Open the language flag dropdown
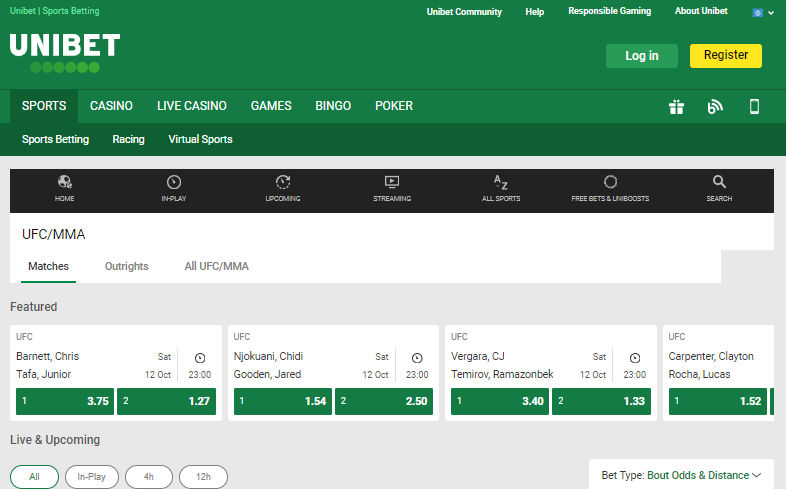Image resolution: width=786 pixels, height=489 pixels. [x=763, y=12]
